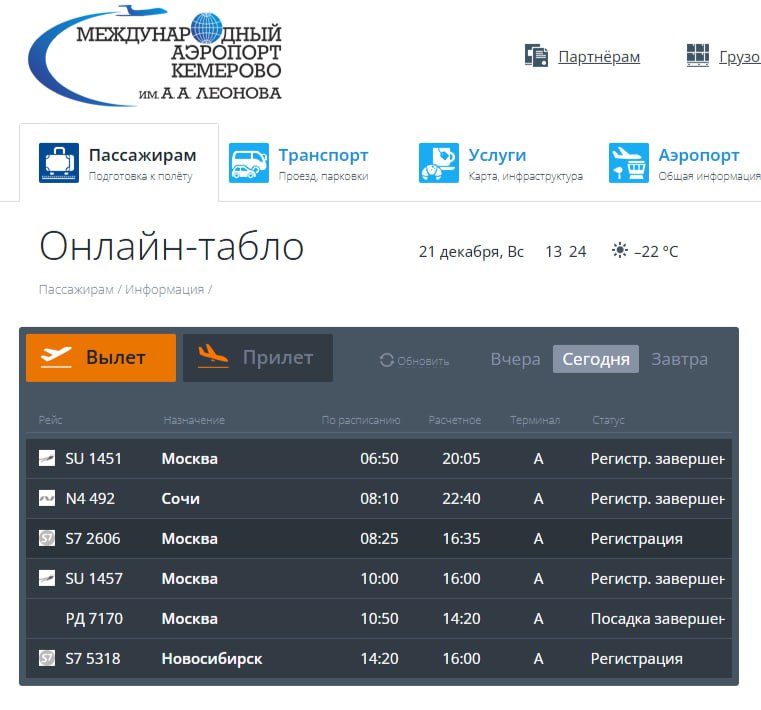Click the cargo pallet icon near Грузо
Image resolution: width=761 pixels, height=710 pixels.
pos(698,56)
